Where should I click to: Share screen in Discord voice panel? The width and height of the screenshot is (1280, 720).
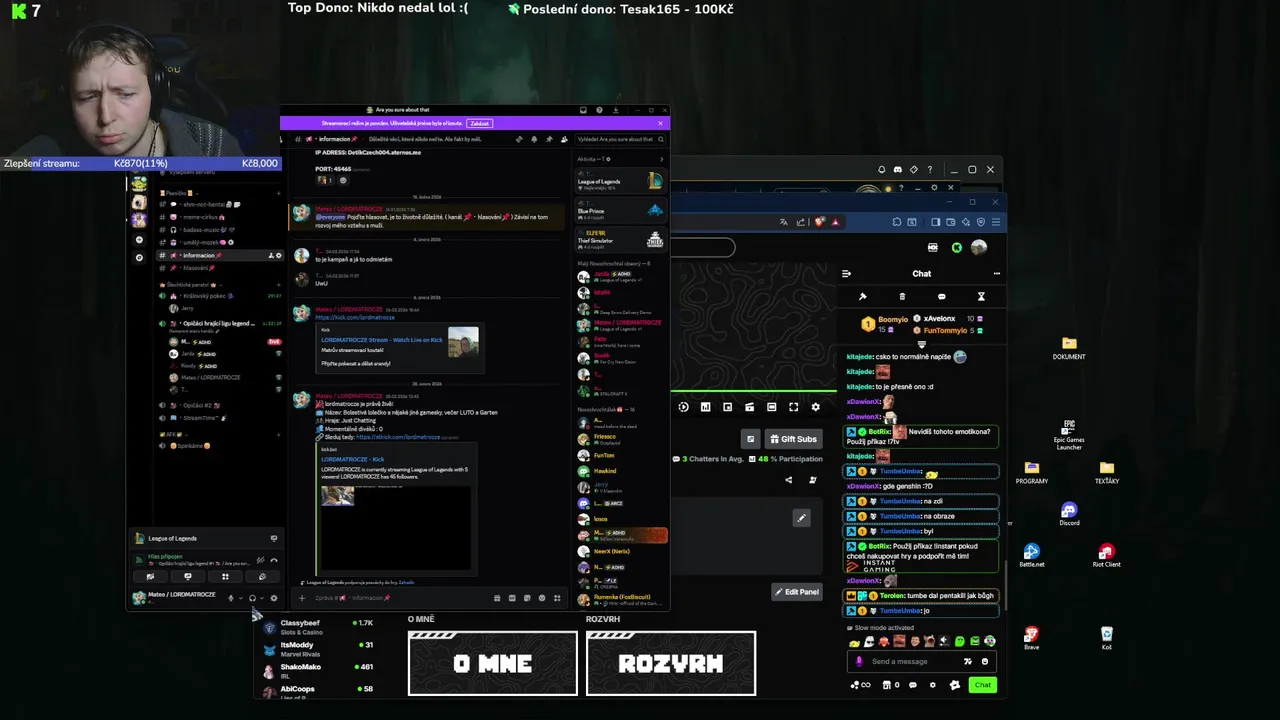pos(188,576)
